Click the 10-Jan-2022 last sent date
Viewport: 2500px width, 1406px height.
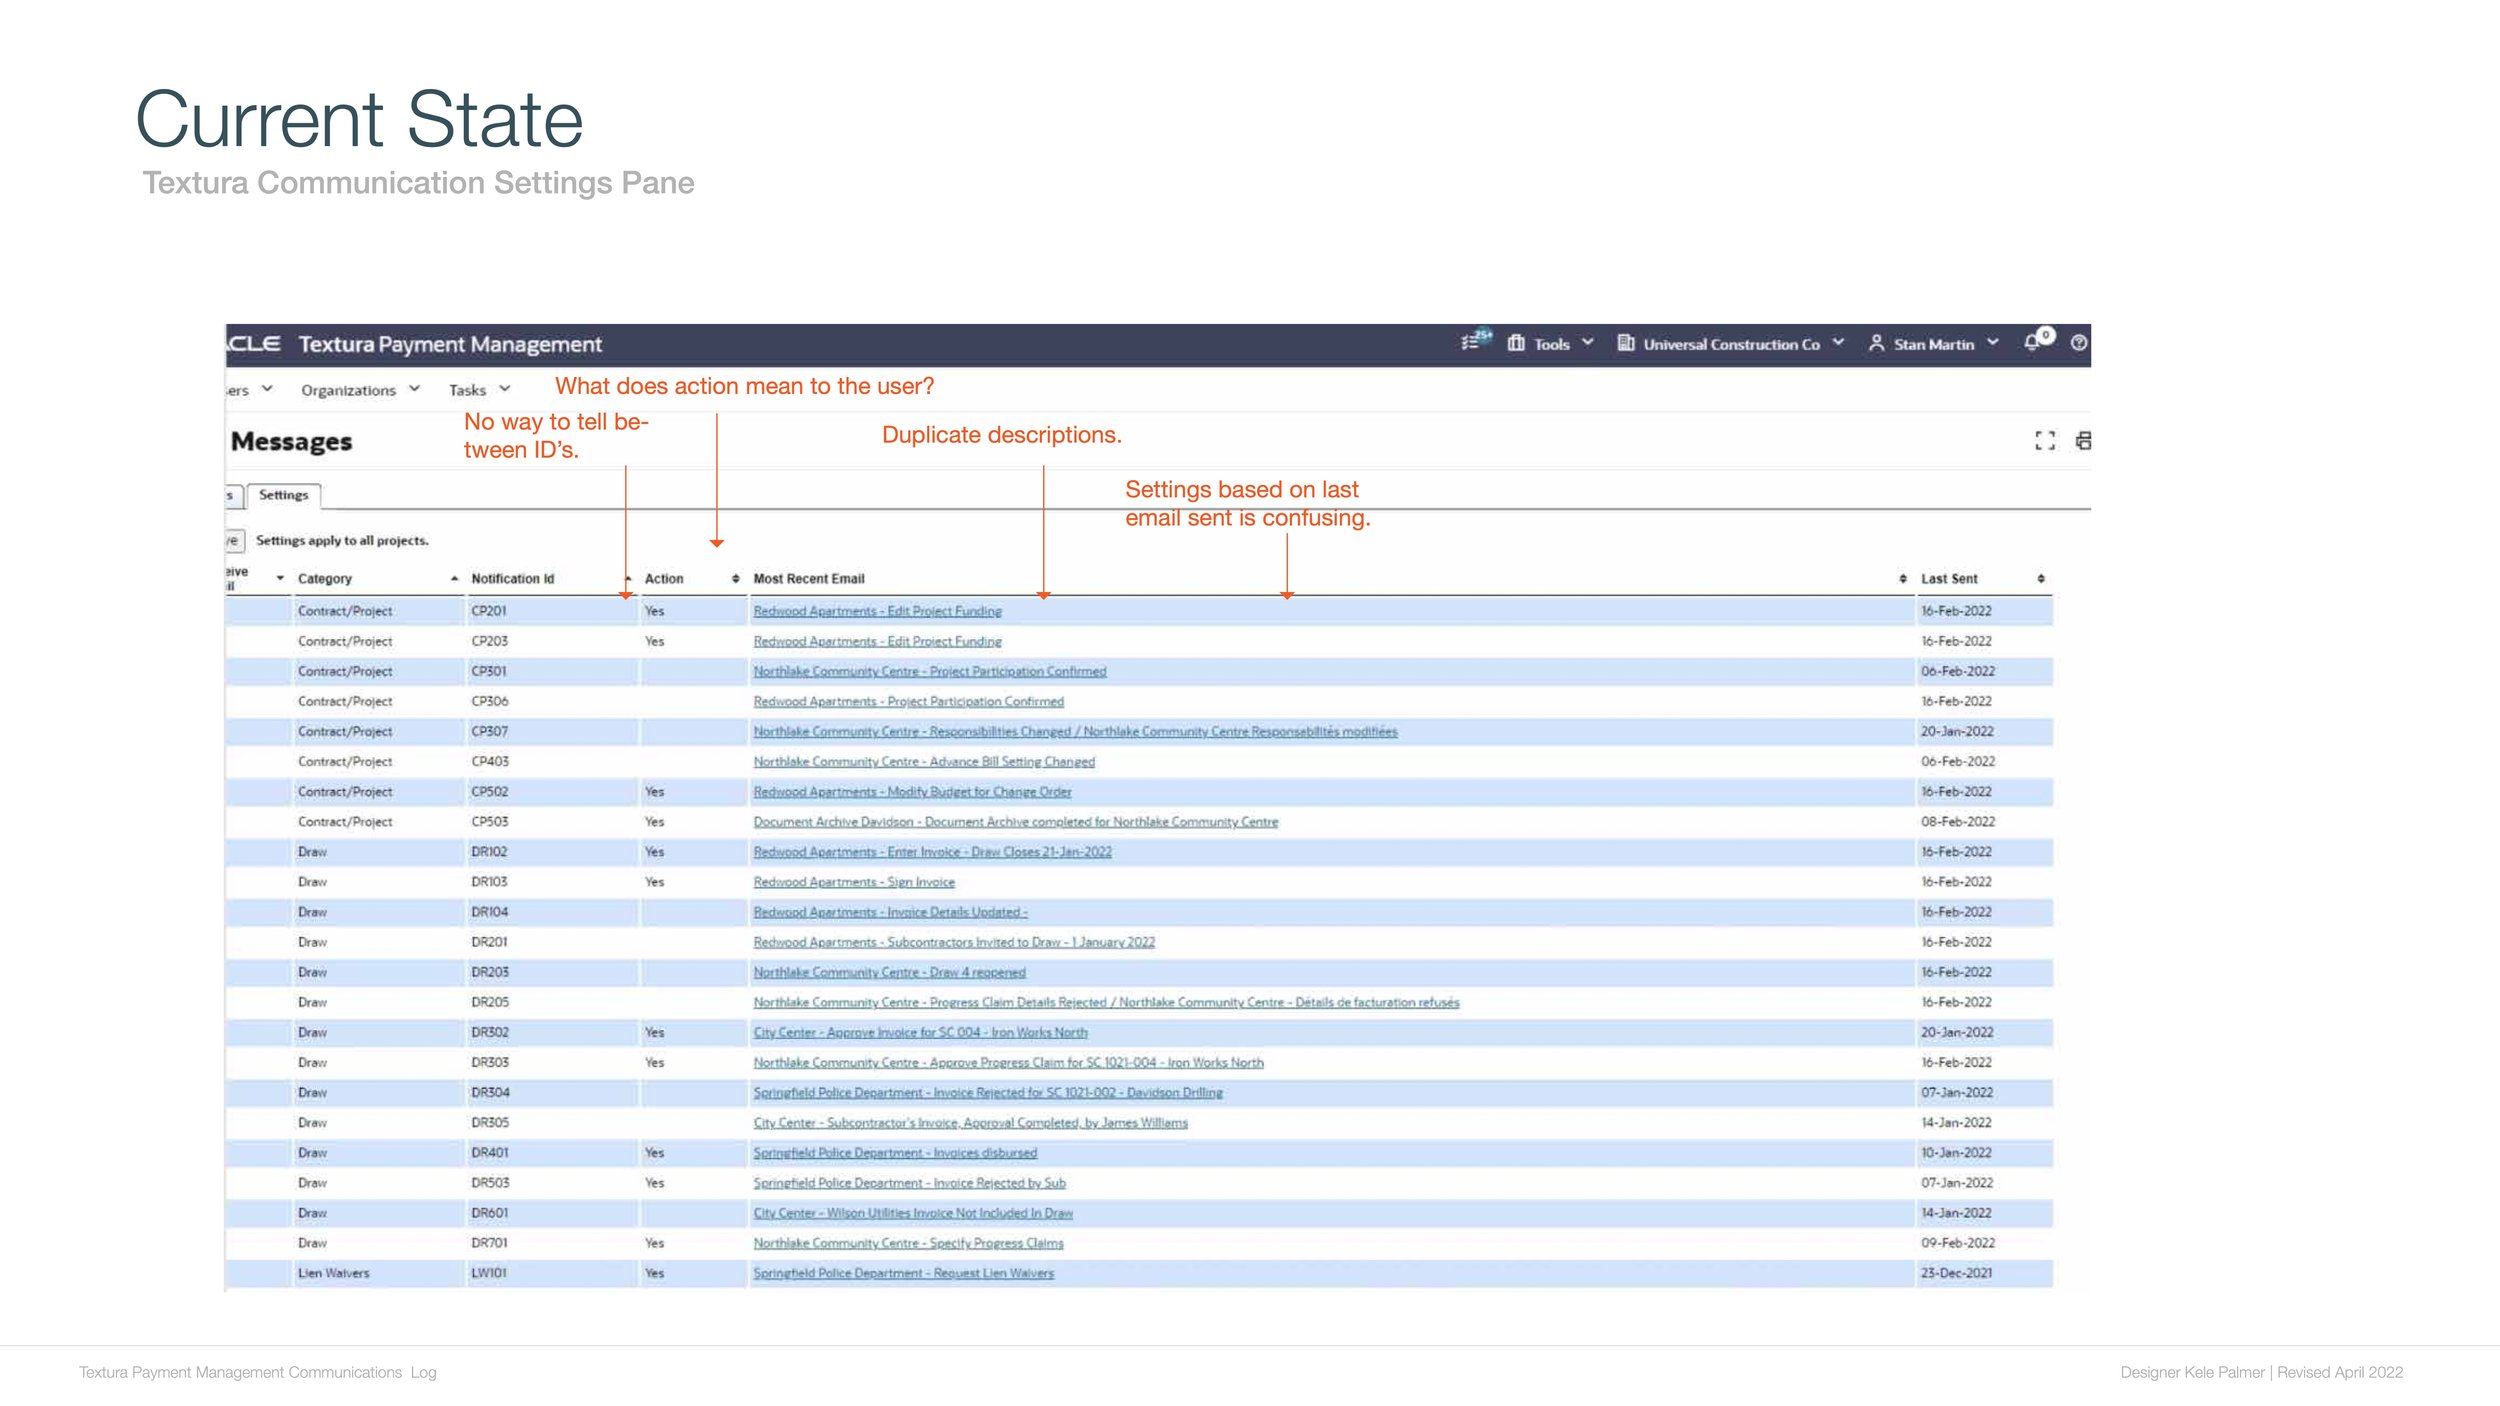1956,1152
